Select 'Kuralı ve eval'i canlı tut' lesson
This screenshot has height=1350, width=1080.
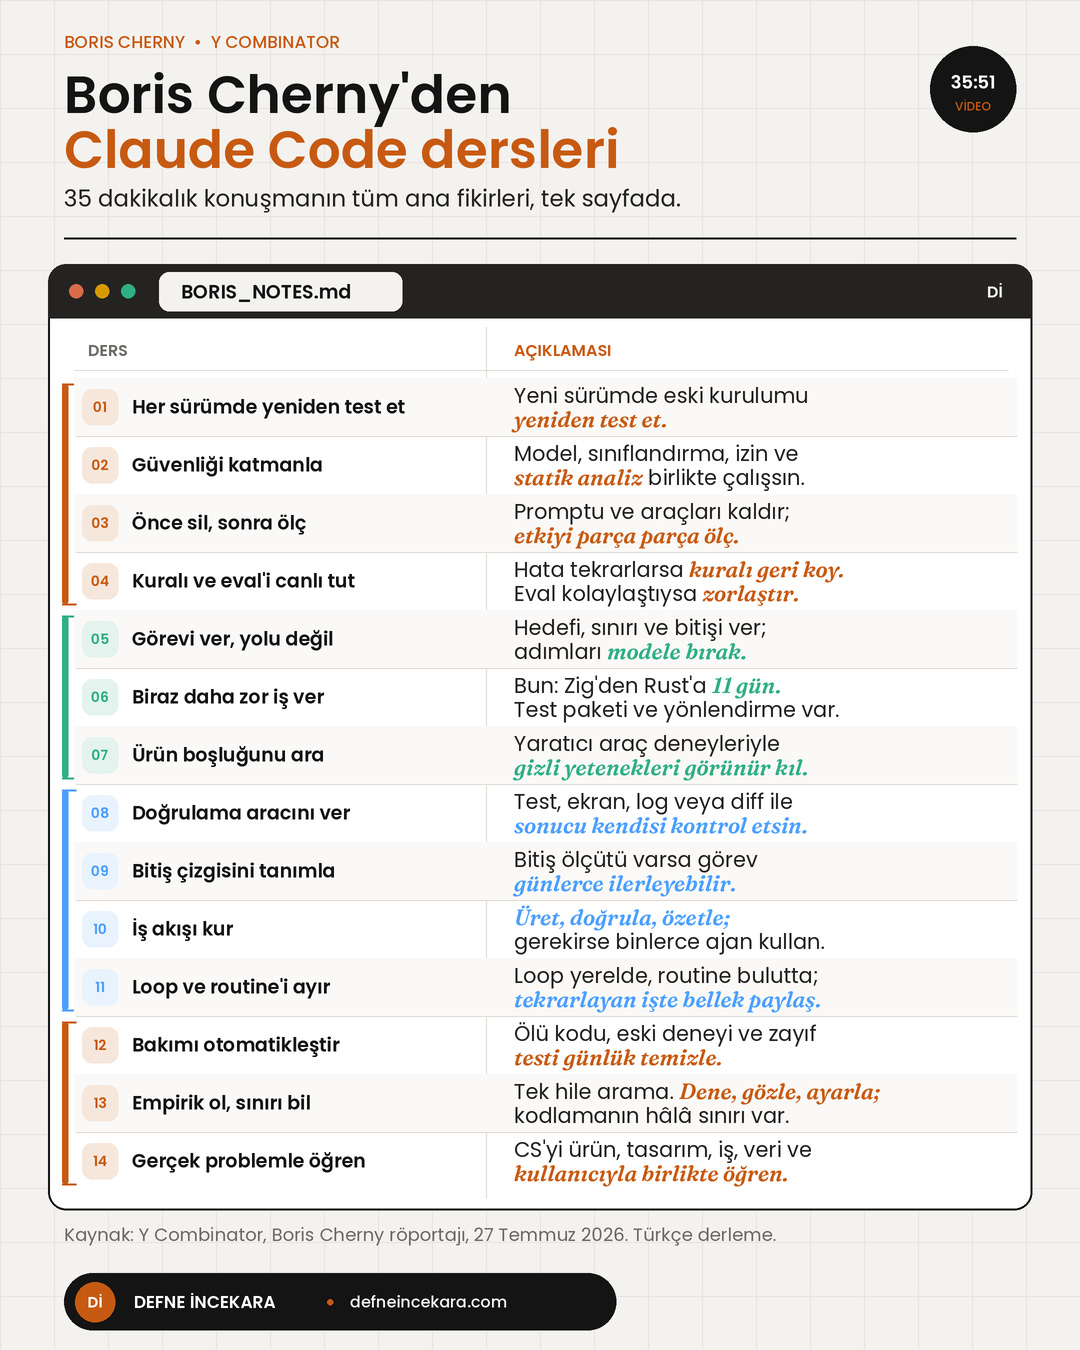pos(243,581)
